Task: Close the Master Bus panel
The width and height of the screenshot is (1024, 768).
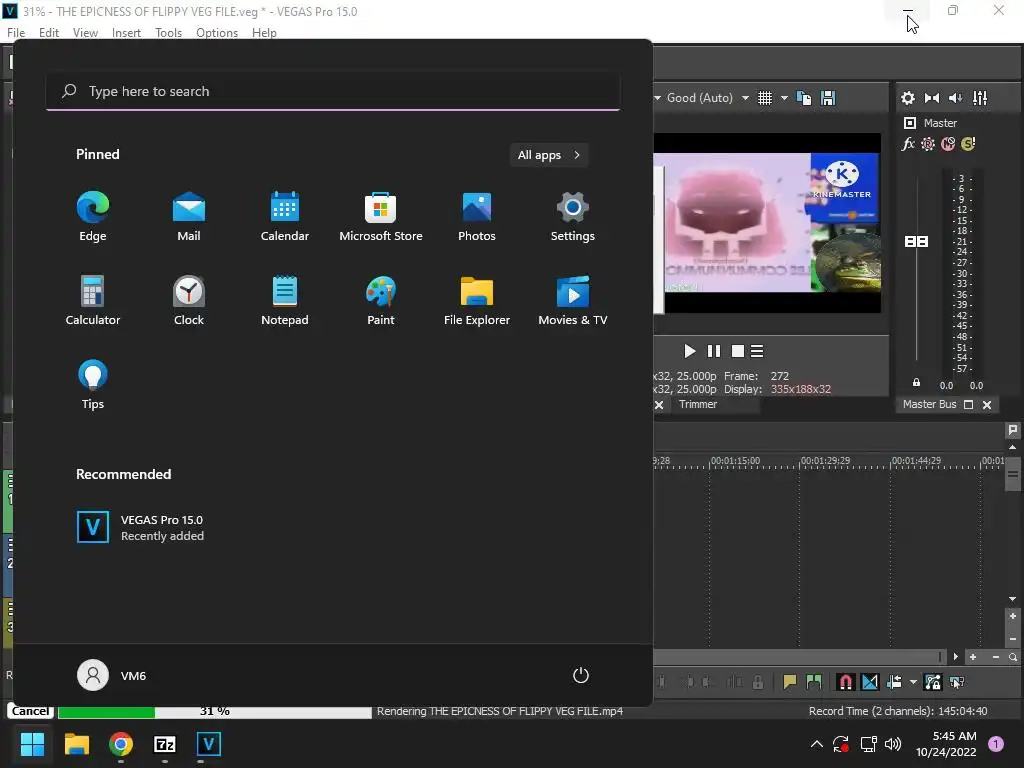Action: 987,405
